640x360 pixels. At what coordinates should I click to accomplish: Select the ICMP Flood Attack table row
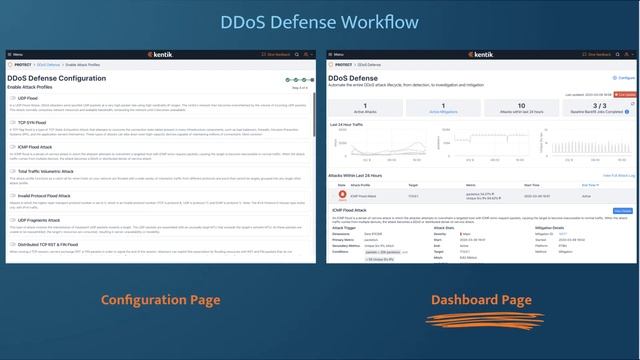tap(482, 196)
